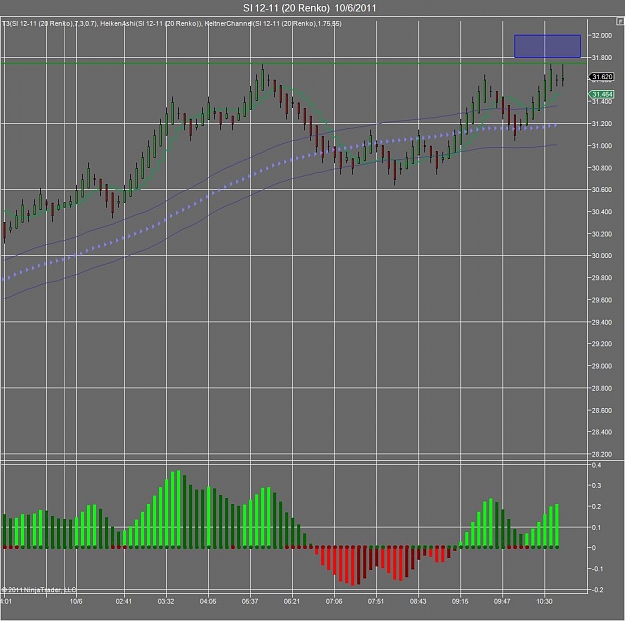This screenshot has height=621, width=625.
Task: Click the 07:06 time axis label
Action: pyautogui.click(x=334, y=601)
